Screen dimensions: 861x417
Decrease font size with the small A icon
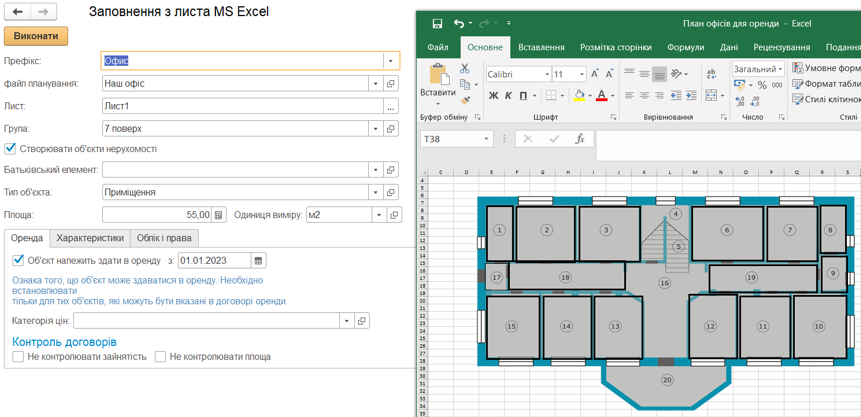point(609,74)
